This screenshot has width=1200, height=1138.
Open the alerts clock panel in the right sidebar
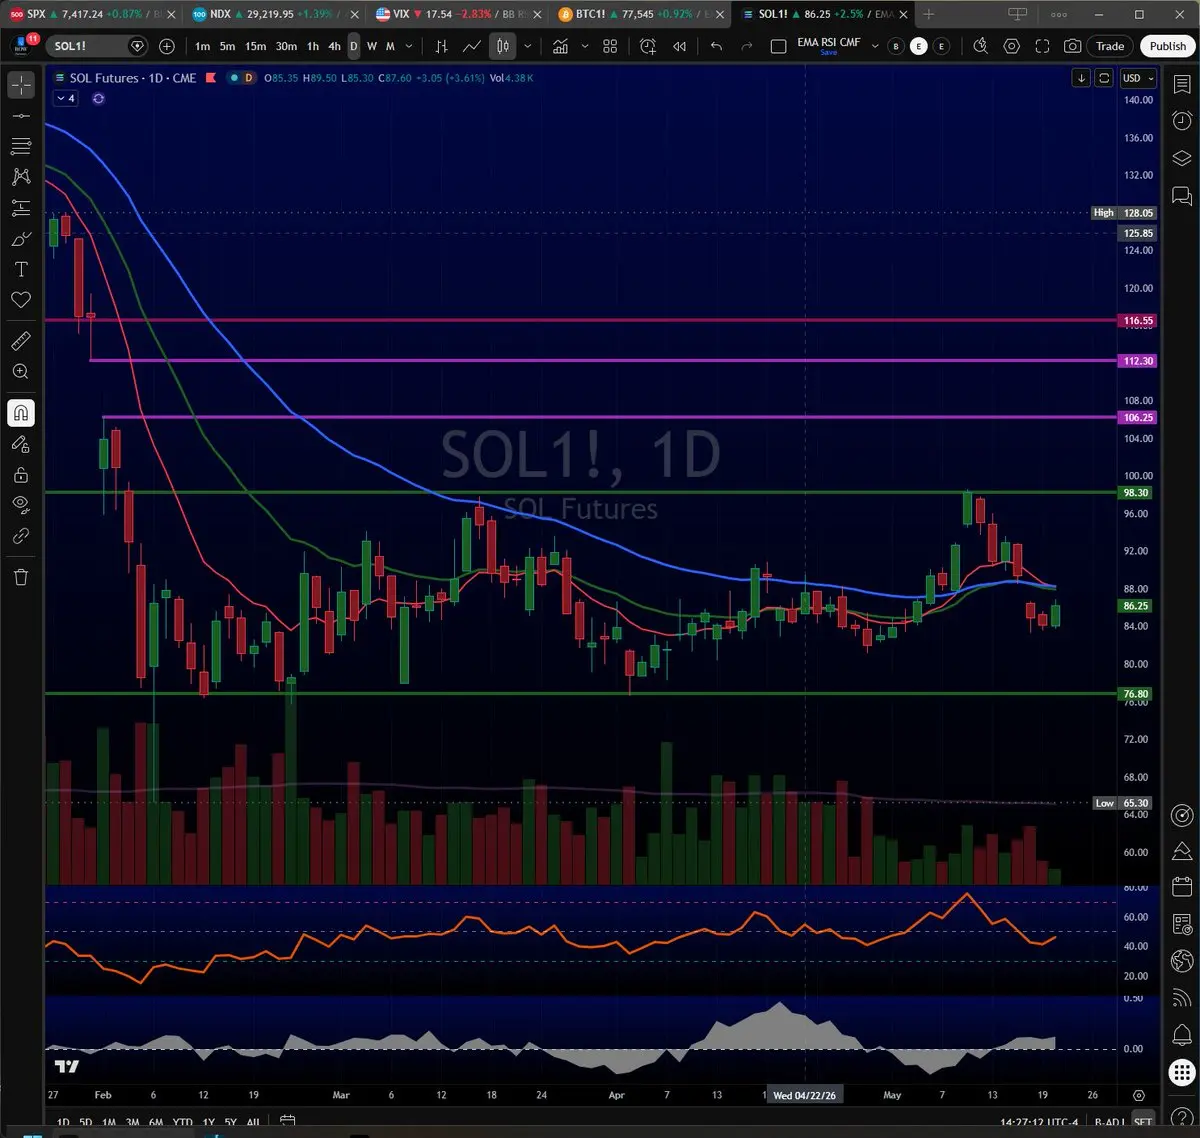click(1181, 121)
